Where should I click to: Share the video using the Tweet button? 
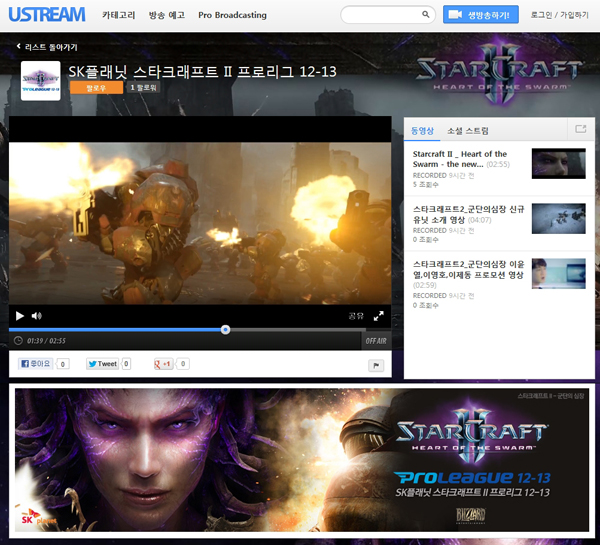click(102, 365)
